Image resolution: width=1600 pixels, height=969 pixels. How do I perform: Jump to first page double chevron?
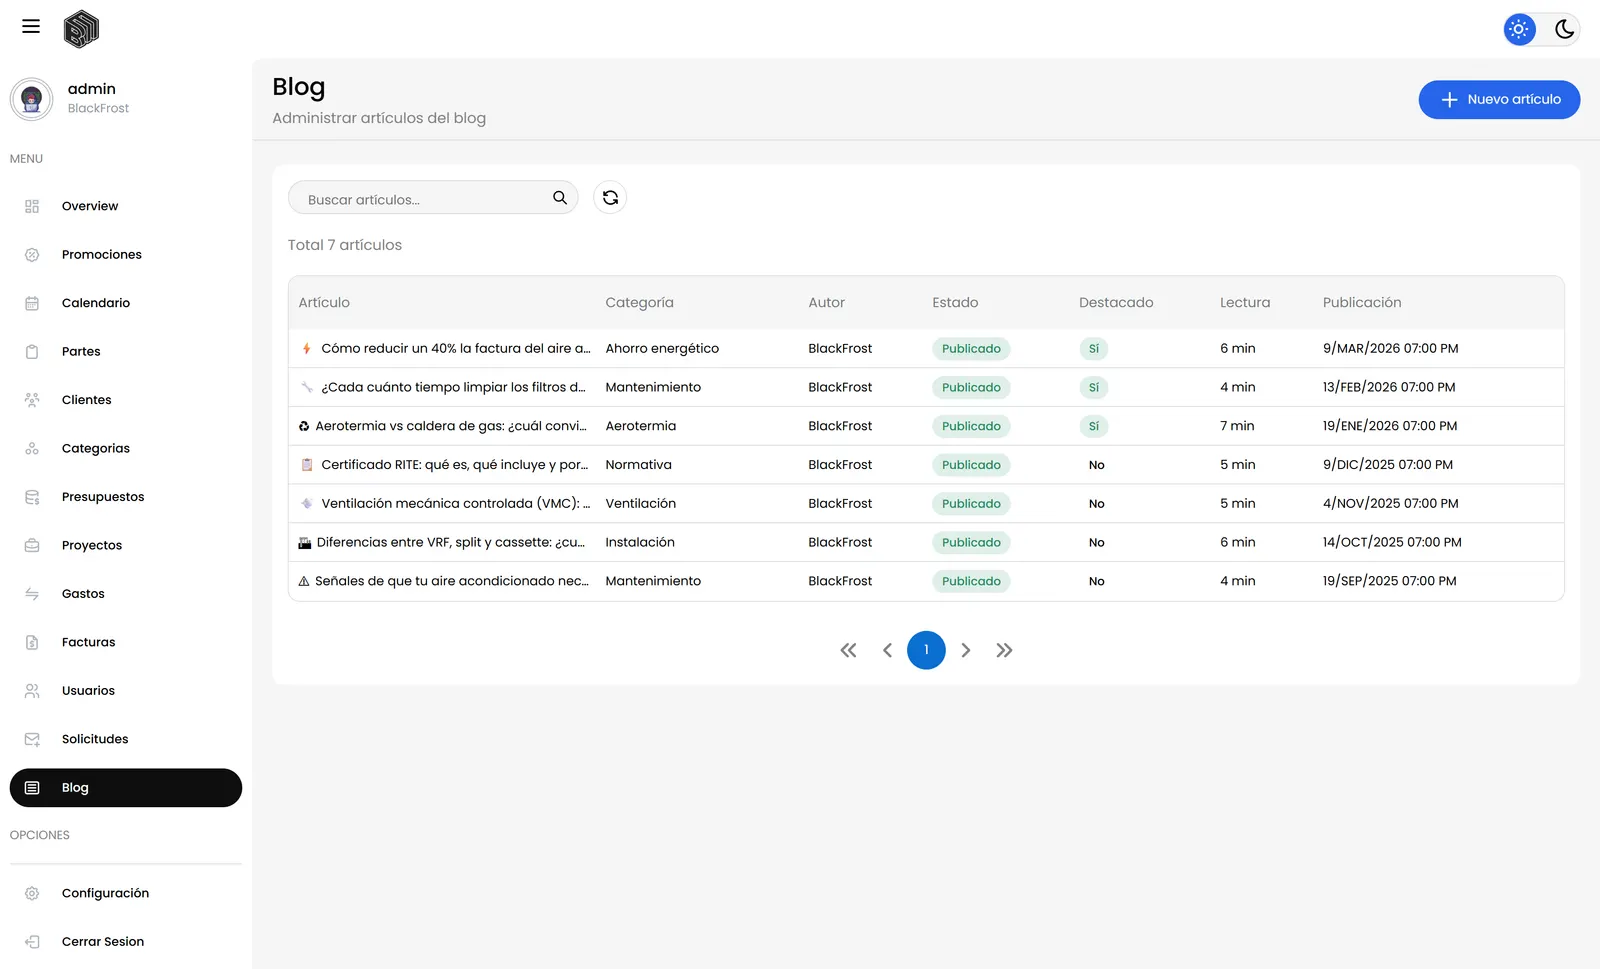click(848, 650)
